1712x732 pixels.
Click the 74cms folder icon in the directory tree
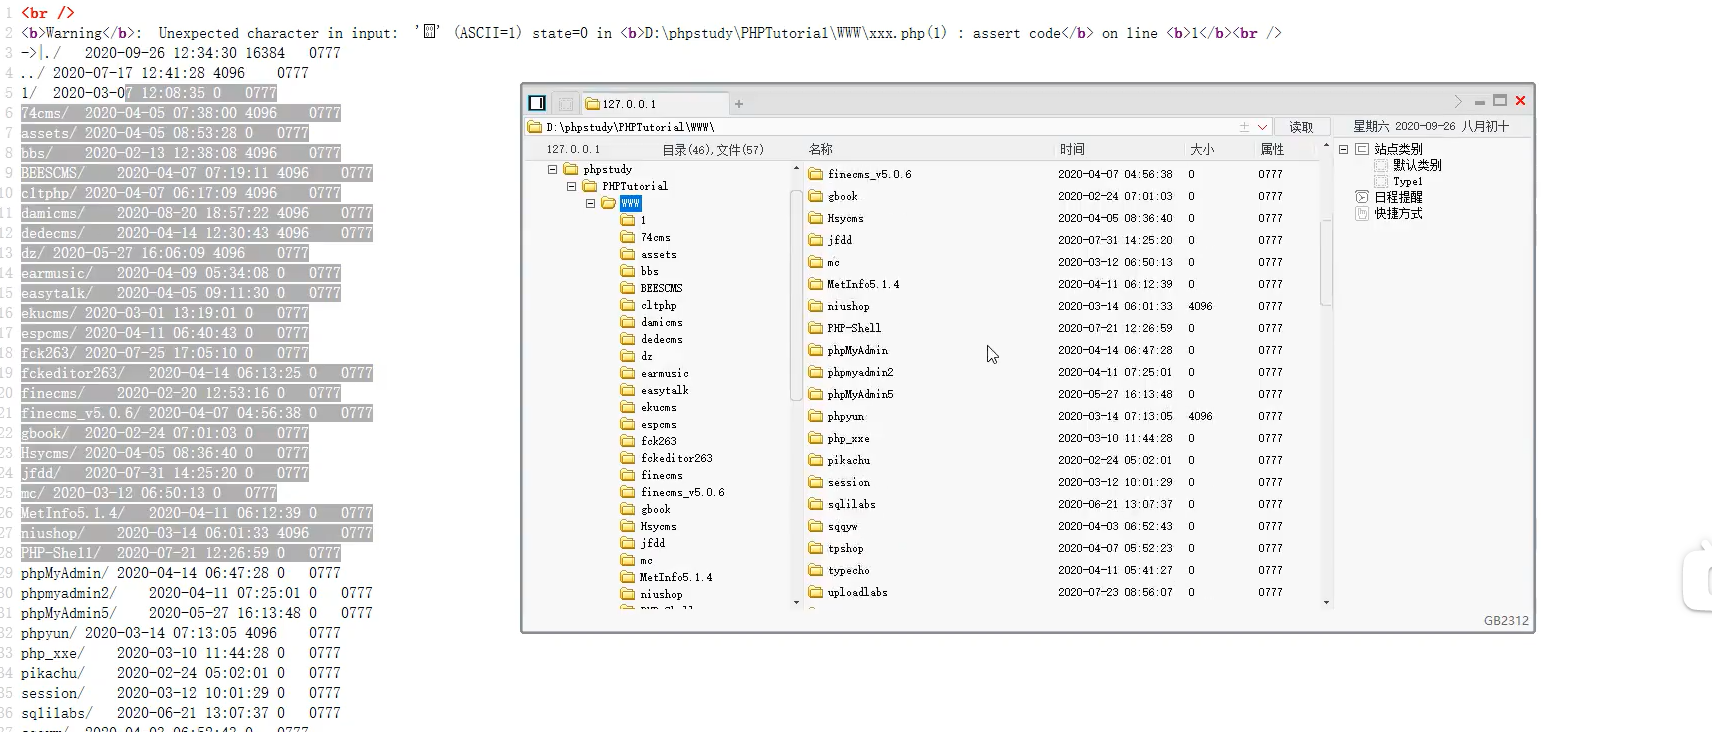pos(628,237)
